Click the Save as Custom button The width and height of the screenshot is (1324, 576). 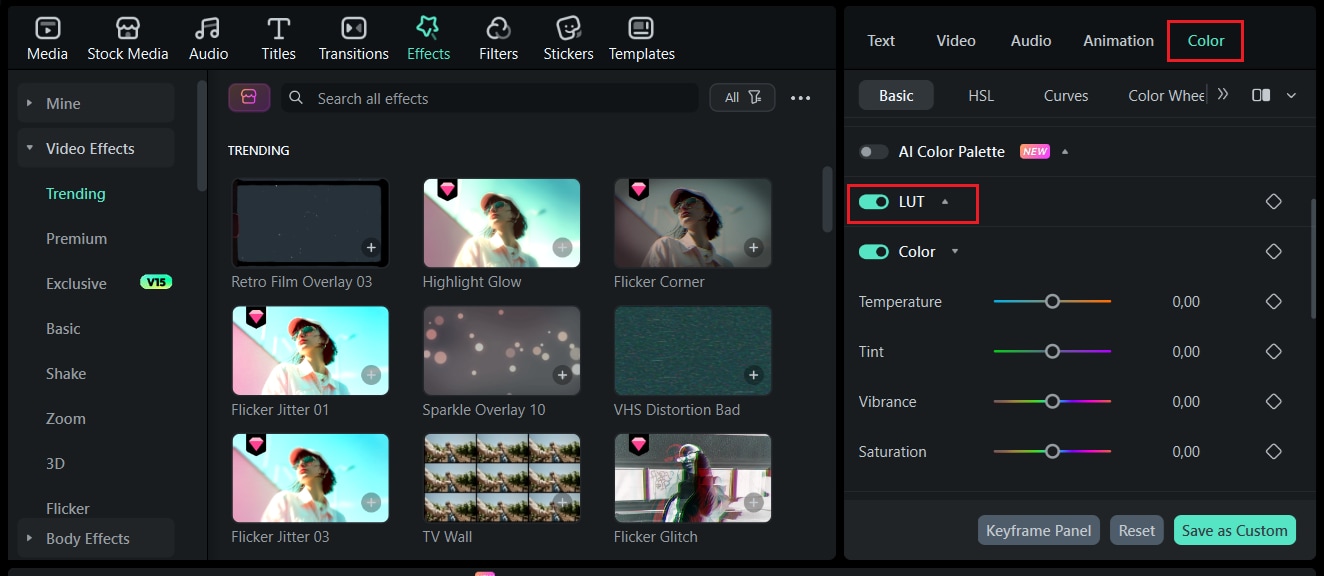point(1234,530)
